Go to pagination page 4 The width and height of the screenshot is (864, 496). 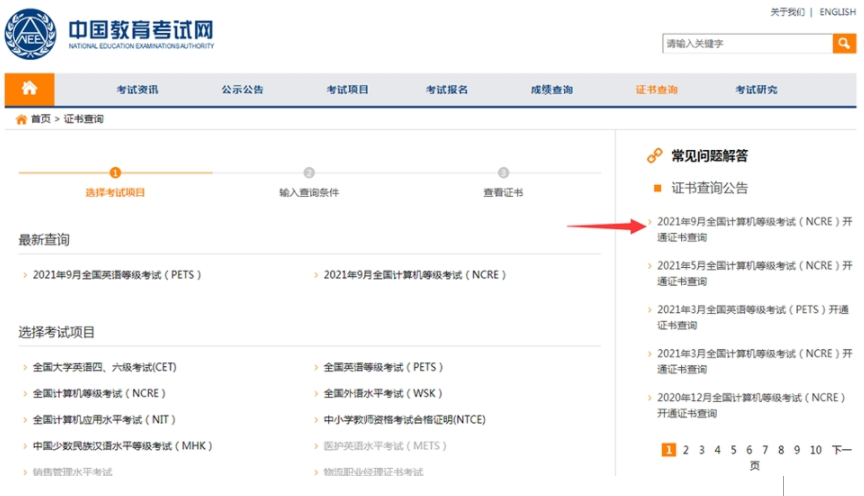[717, 450]
